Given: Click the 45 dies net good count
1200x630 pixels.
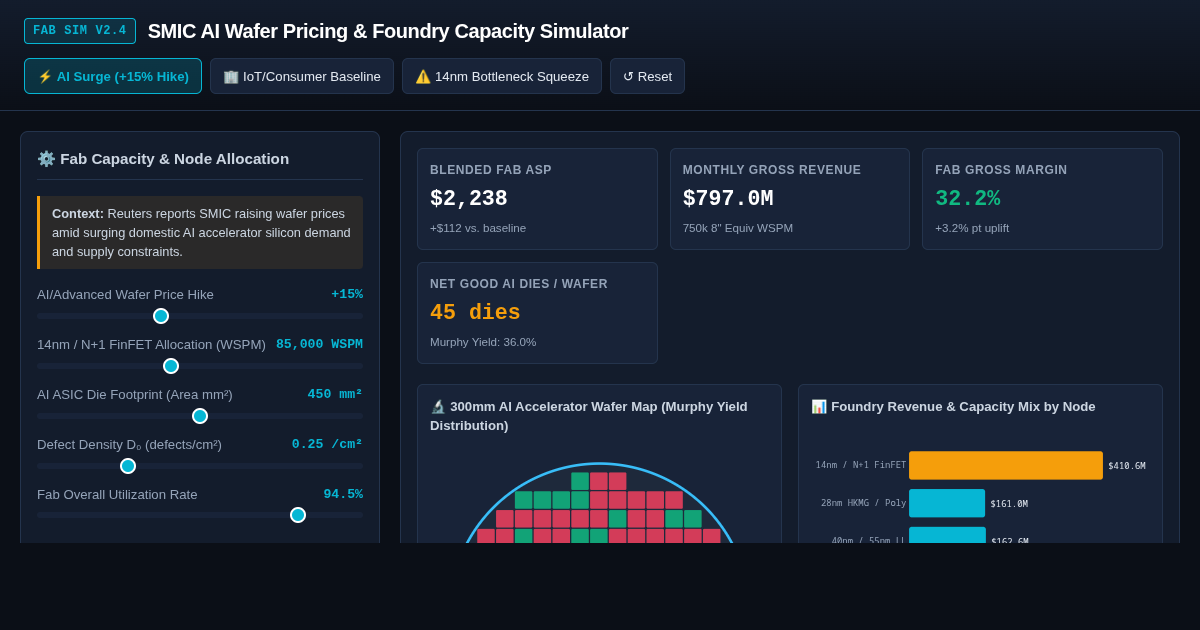Looking at the screenshot, I should [x=475, y=313].
